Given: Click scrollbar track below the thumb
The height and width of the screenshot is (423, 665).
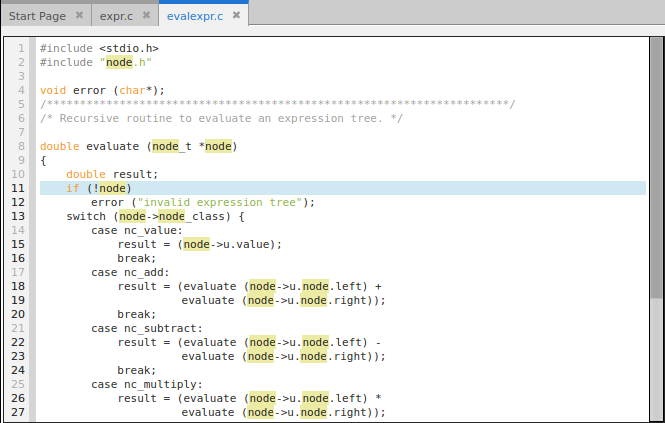Looking at the screenshot, I should [656, 360].
